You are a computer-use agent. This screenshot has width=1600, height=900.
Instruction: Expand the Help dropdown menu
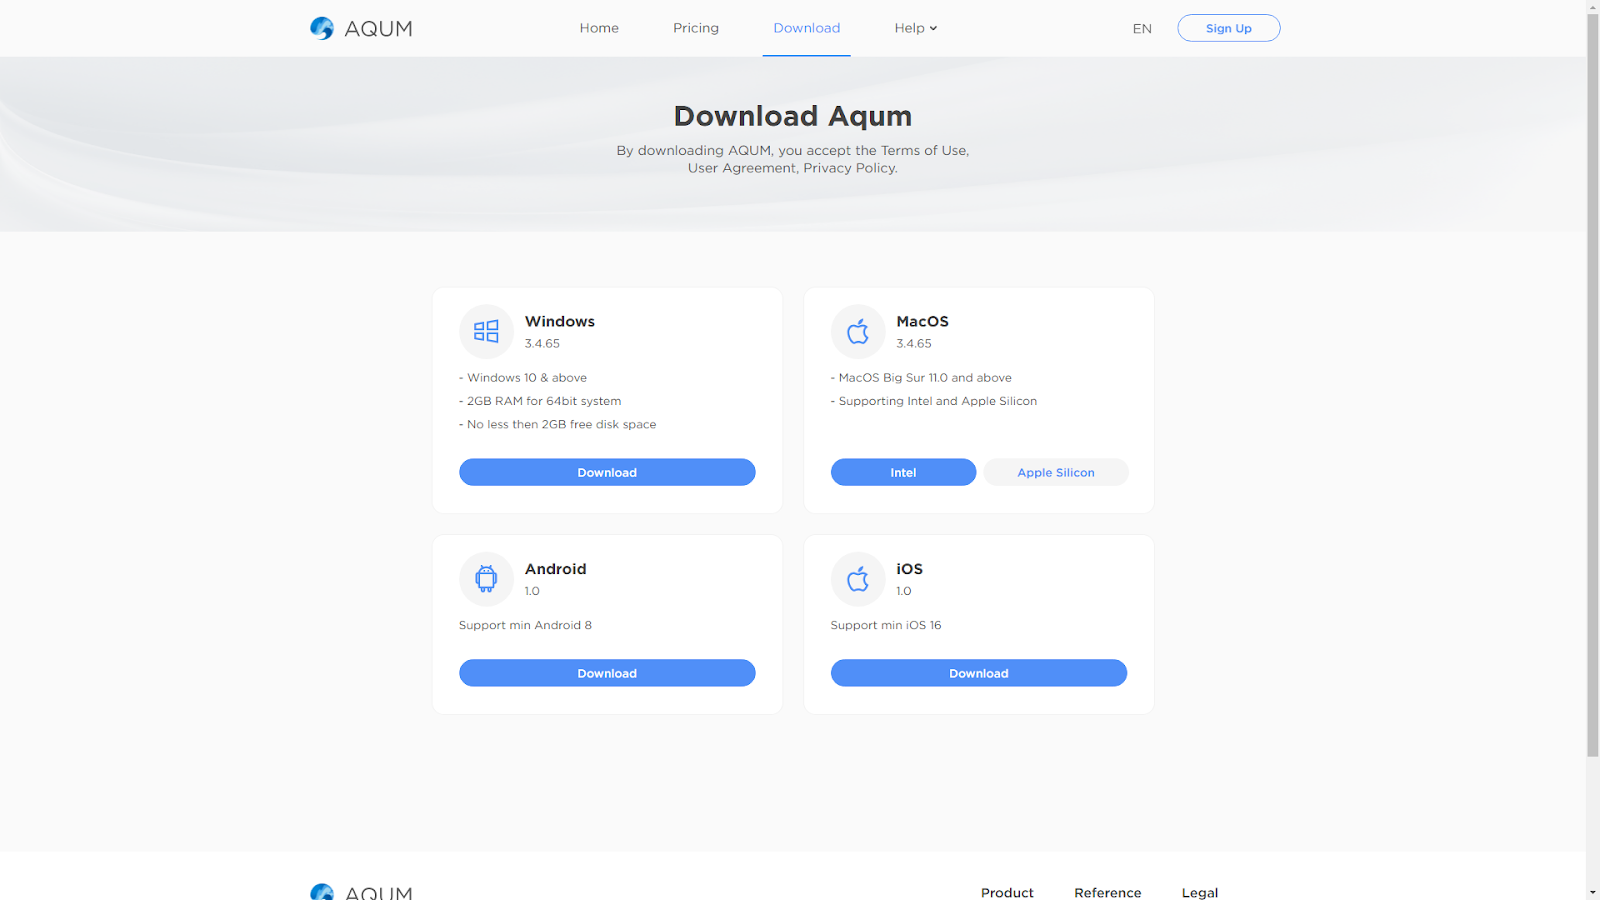[x=916, y=28]
